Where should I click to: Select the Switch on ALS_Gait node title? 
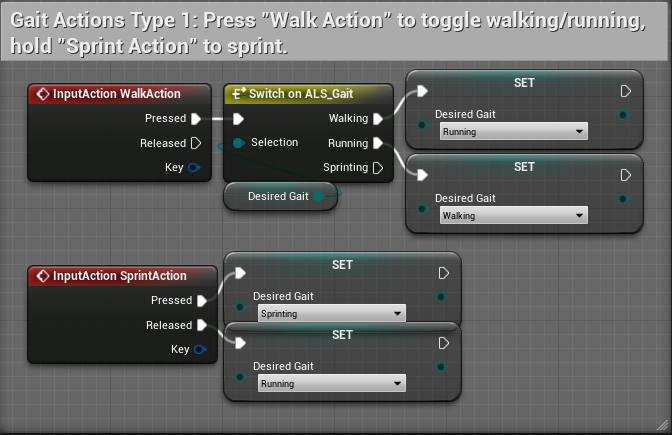(x=300, y=94)
